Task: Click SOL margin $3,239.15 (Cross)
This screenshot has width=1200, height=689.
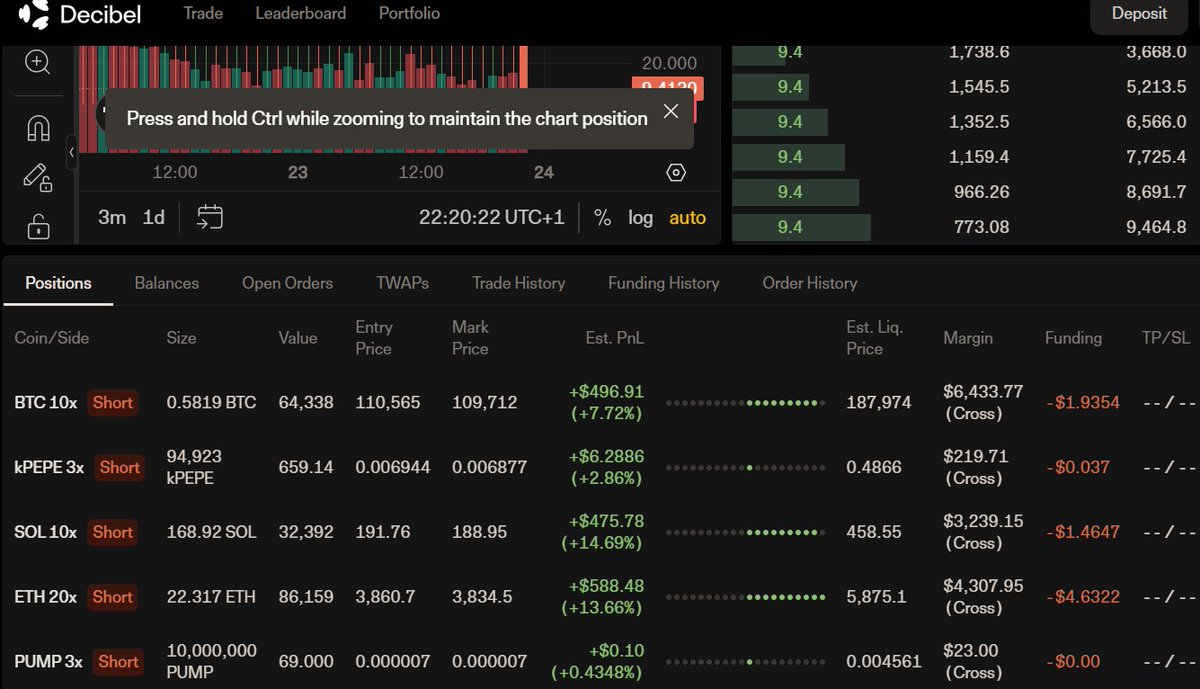Action: 983,532
